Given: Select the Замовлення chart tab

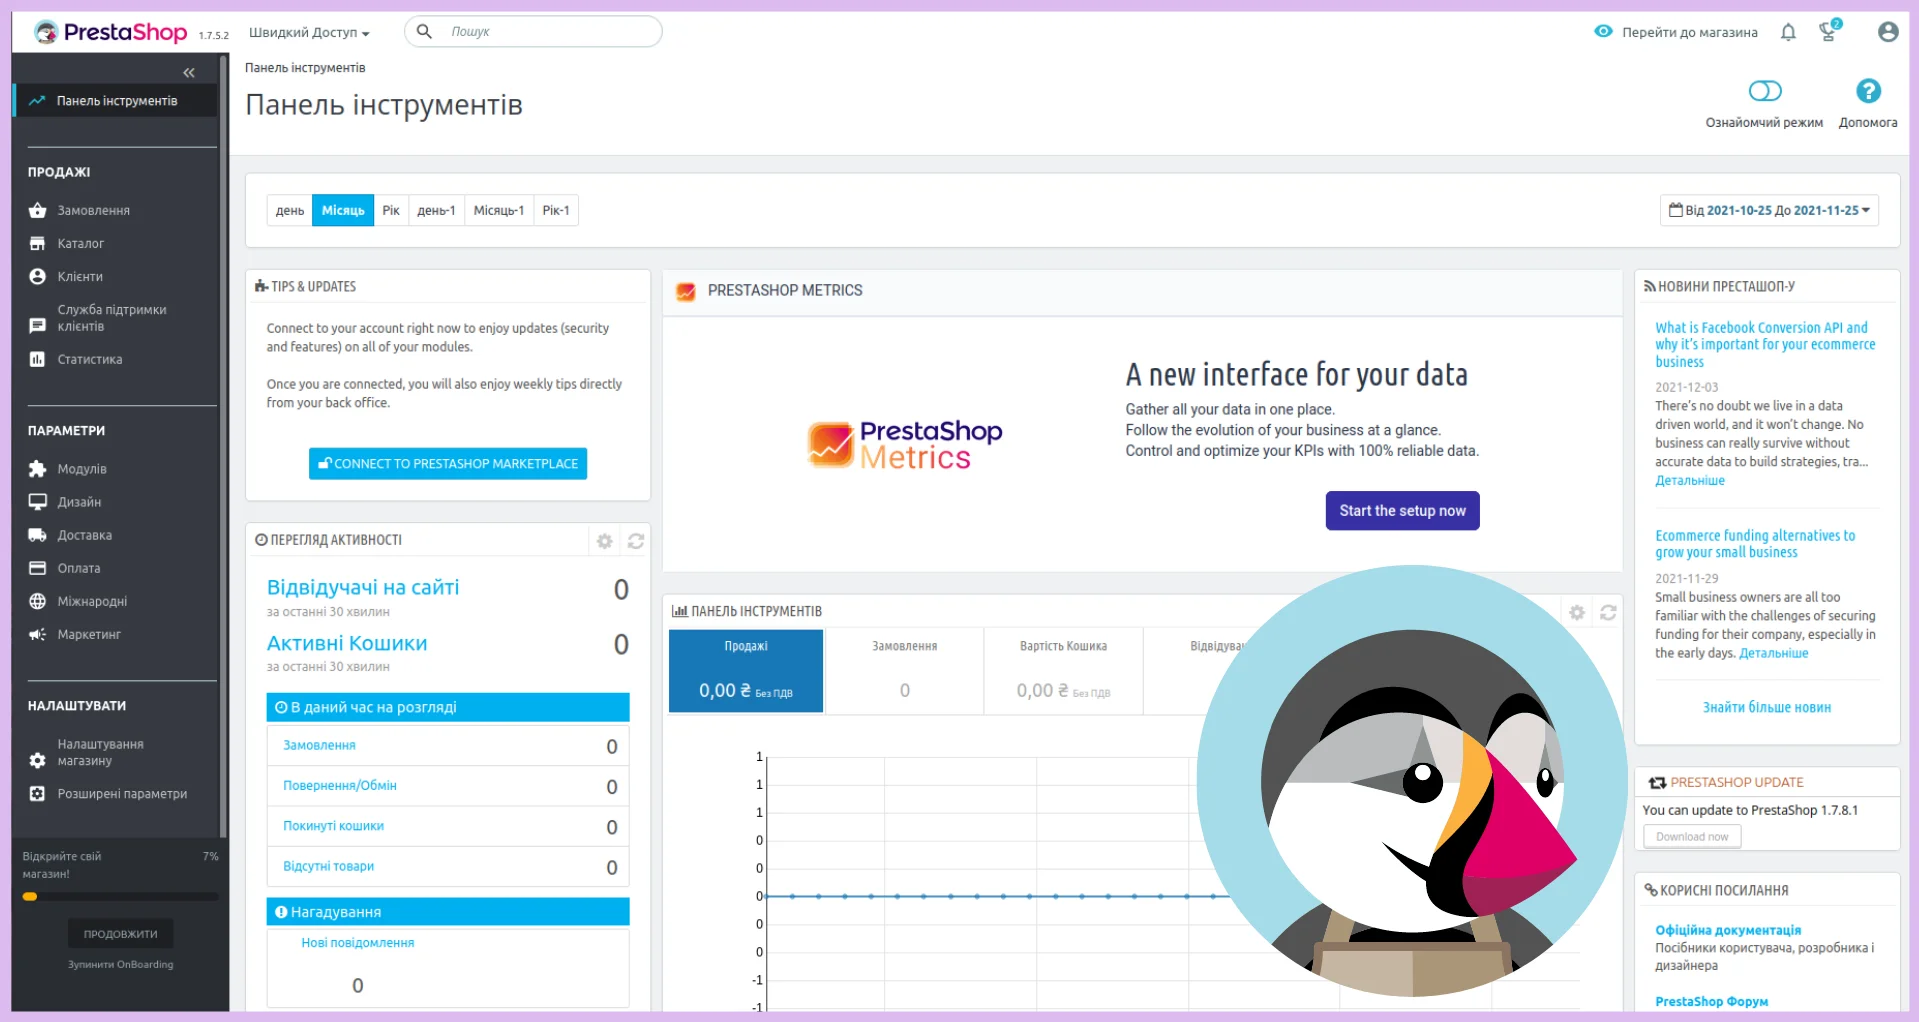Looking at the screenshot, I should (905, 671).
